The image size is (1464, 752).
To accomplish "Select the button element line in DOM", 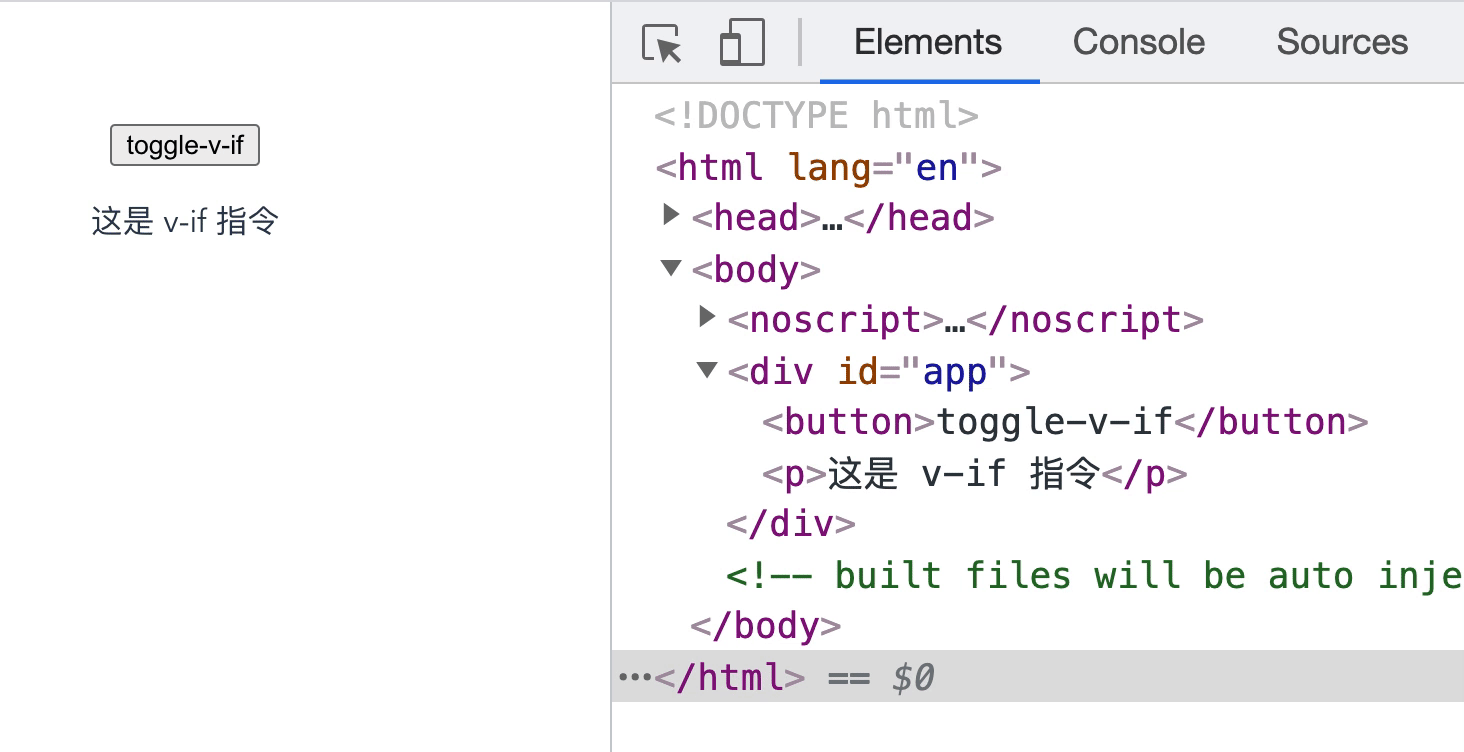I will (x=1065, y=422).
